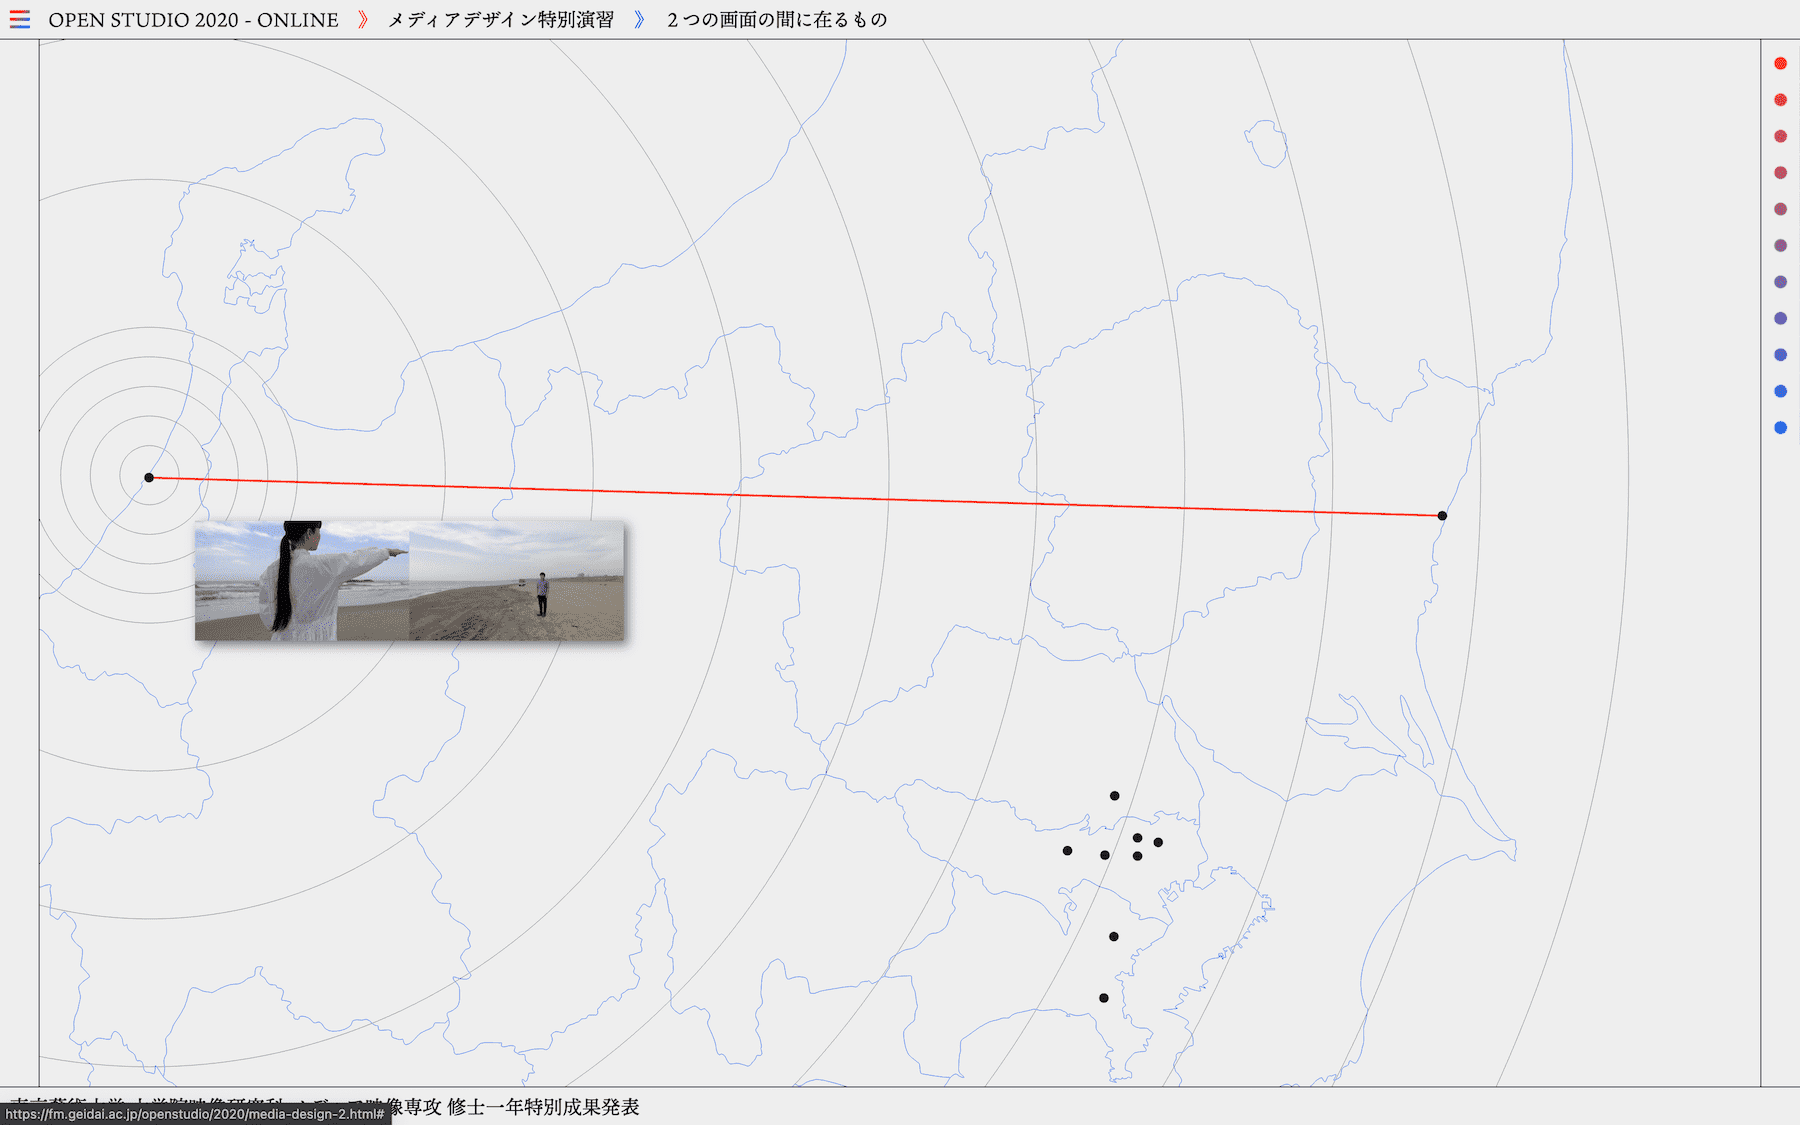This screenshot has width=1800, height=1125.
Task: Click the blue double chevron separator
Action: click(x=640, y=20)
